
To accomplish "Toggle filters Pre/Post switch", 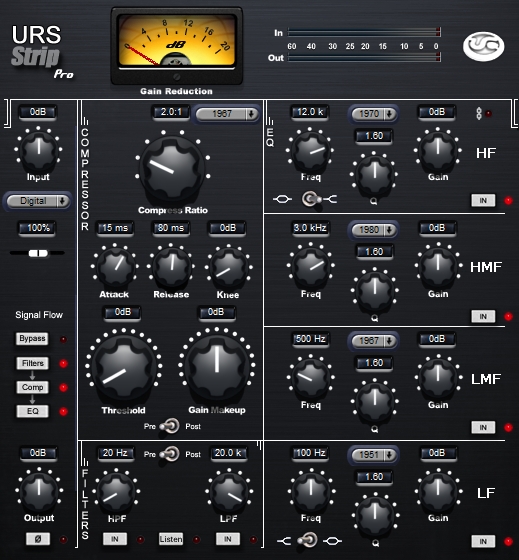I will click(x=170, y=454).
